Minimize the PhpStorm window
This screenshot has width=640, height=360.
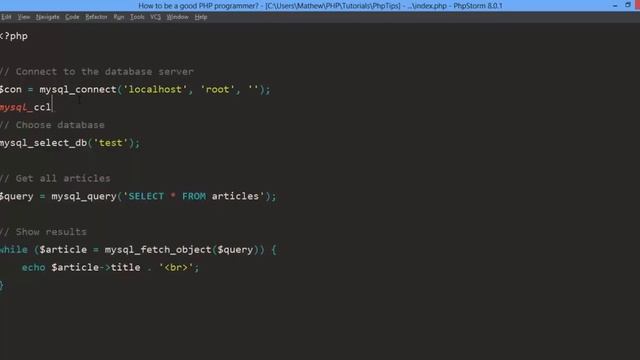click(x=615, y=5)
